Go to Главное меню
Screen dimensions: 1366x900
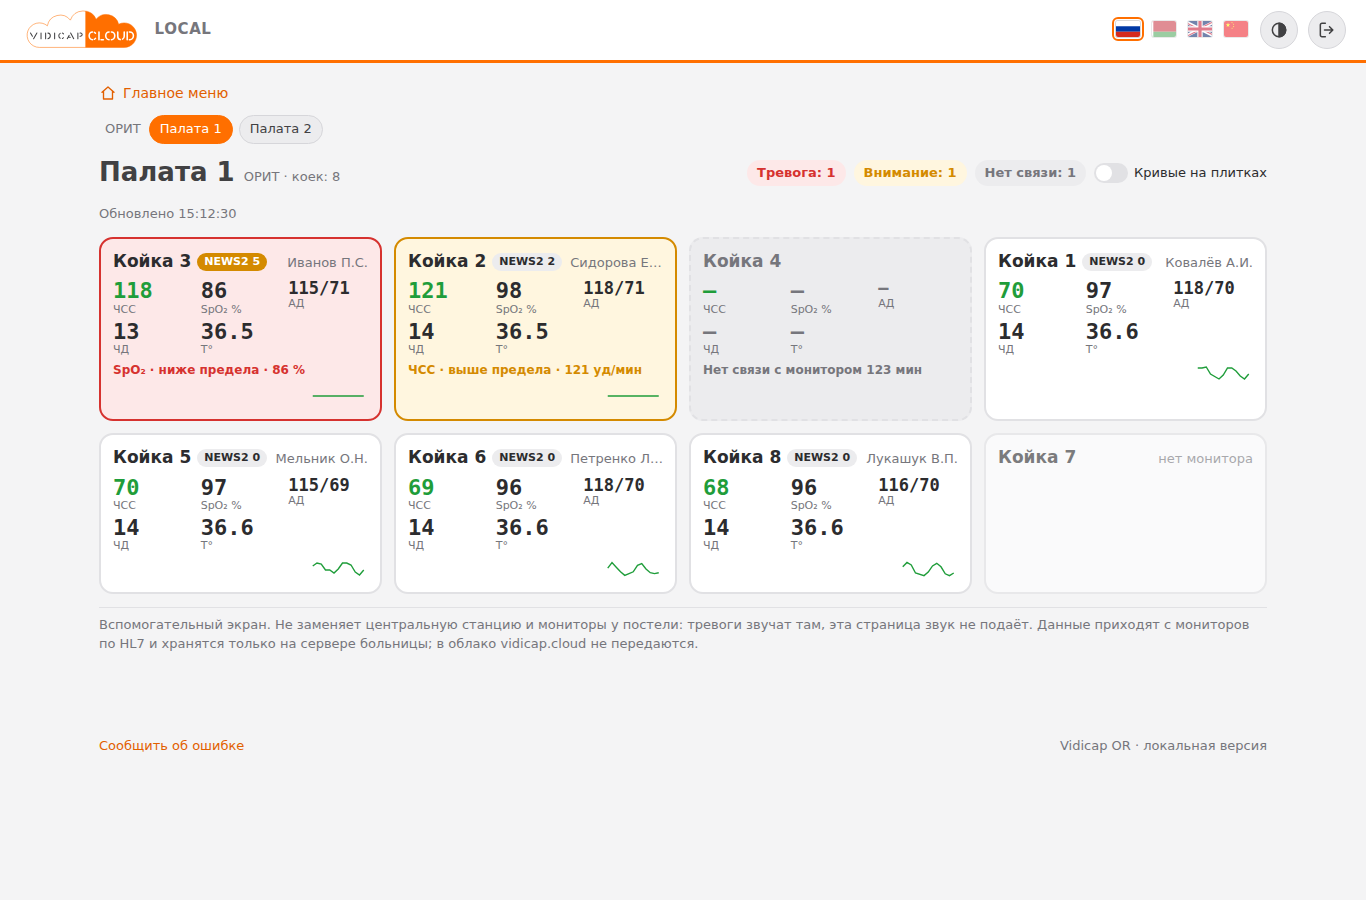[175, 93]
